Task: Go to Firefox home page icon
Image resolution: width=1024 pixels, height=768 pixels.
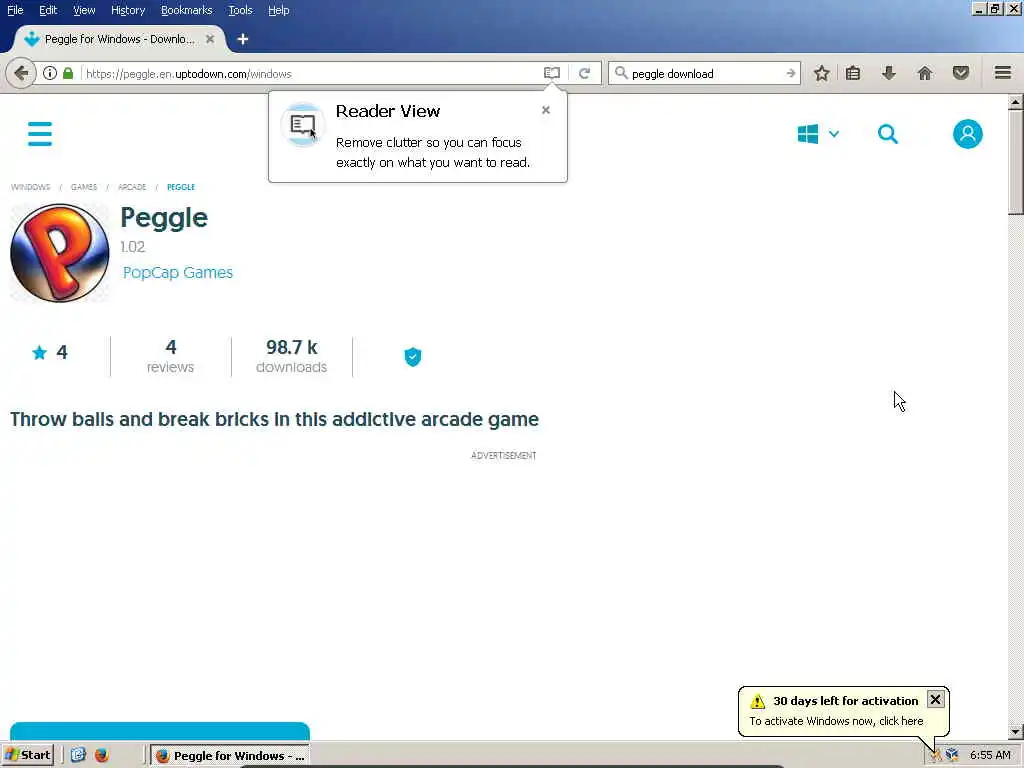Action: 925,73
